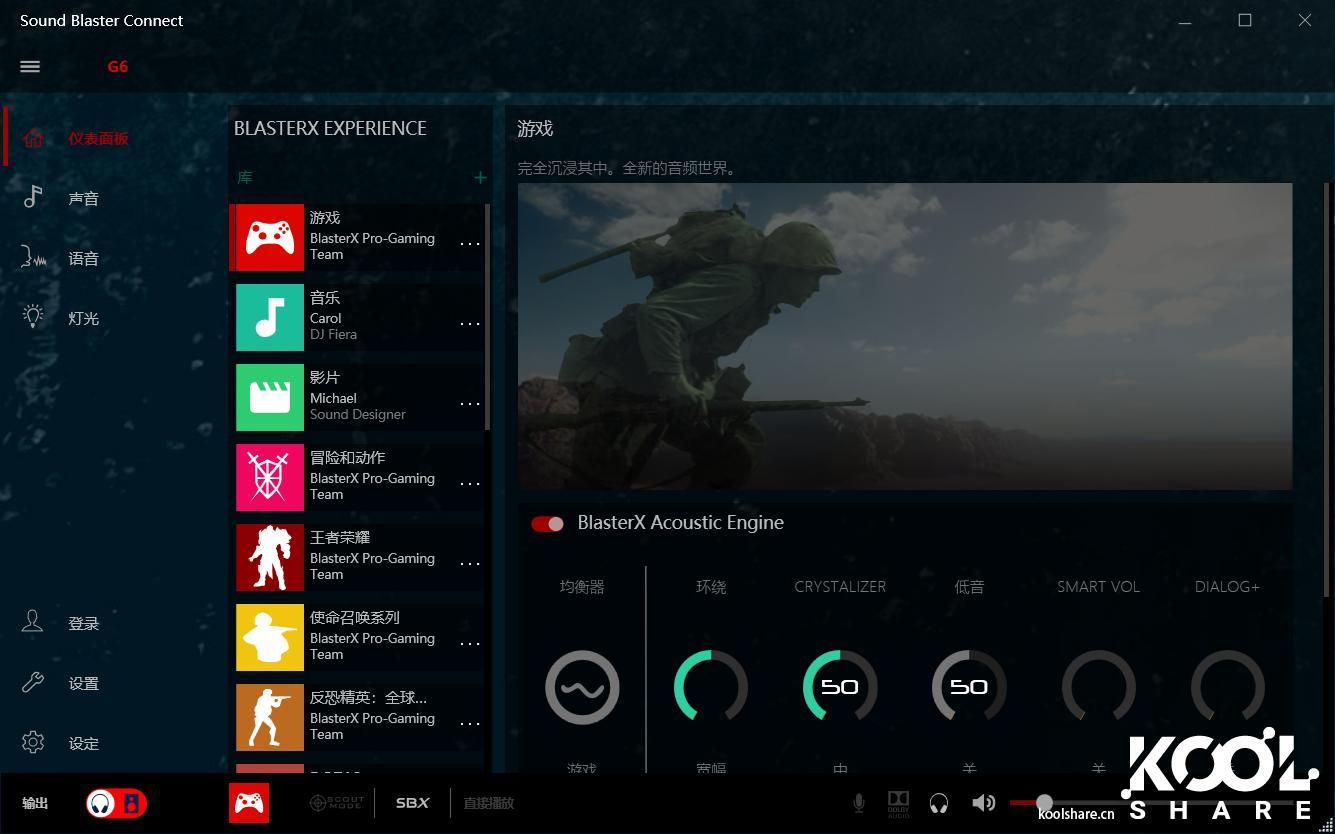This screenshot has height=834, width=1335.
Task: Open more options for 王者荣耀 profile
Action: click(x=470, y=564)
